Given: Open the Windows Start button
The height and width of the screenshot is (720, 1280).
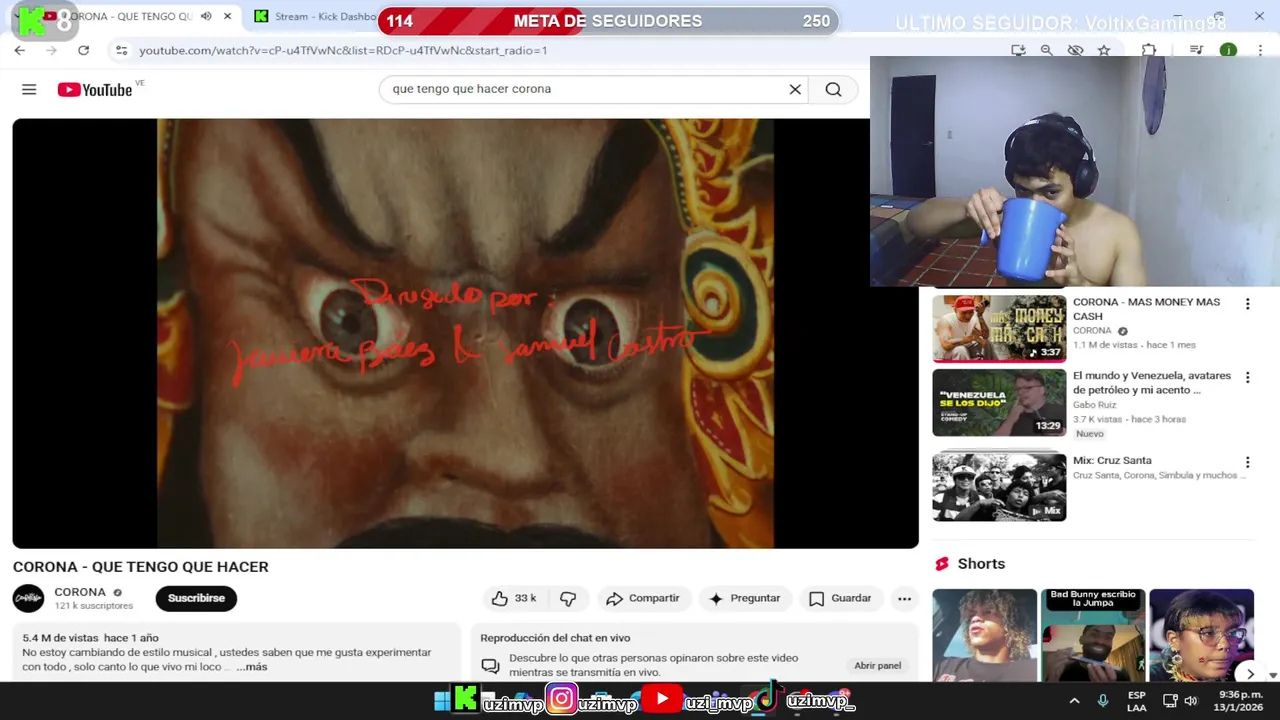Looking at the screenshot, I should point(442,701).
